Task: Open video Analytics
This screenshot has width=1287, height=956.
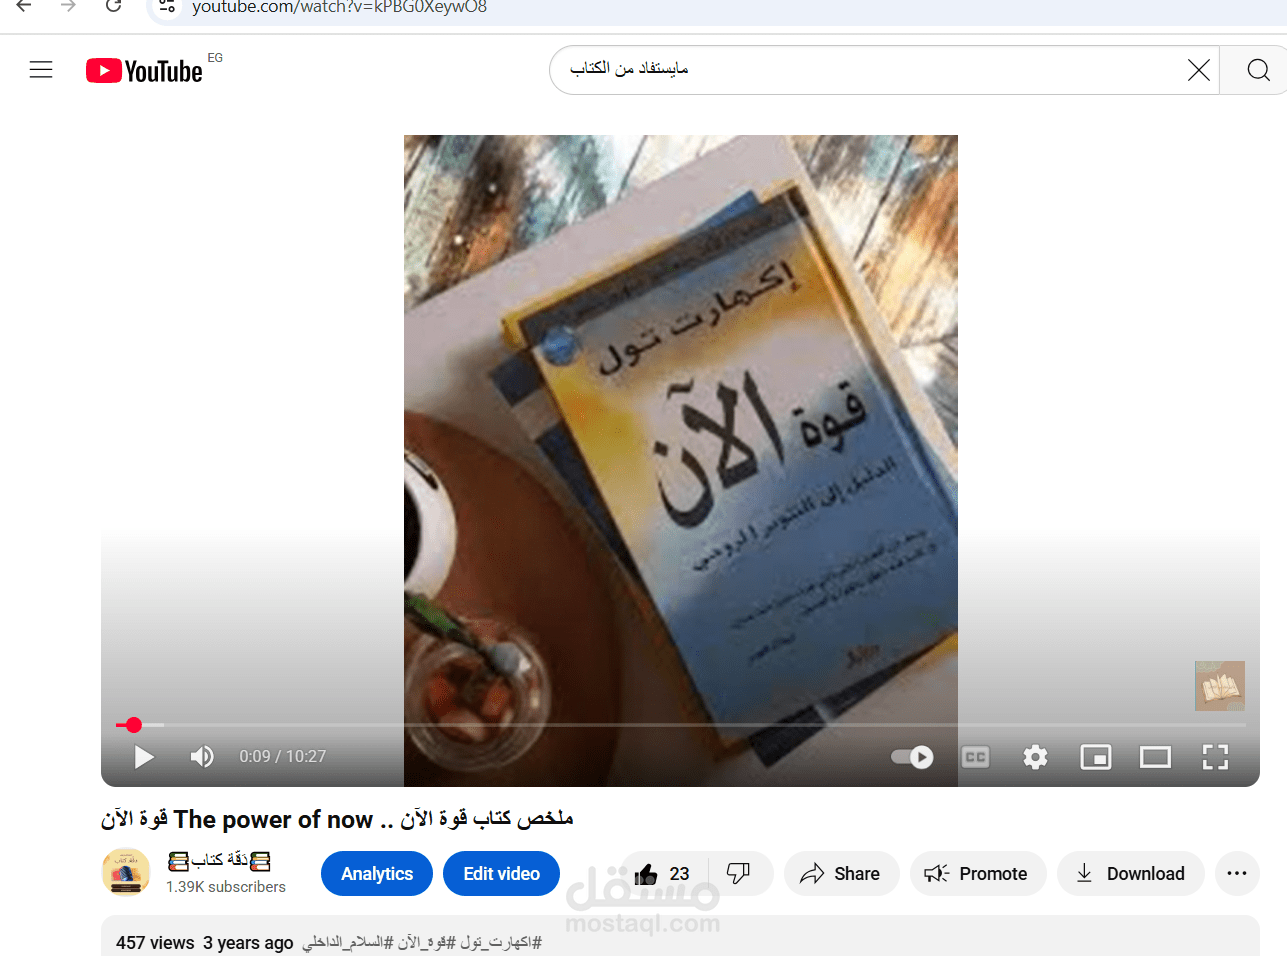Action: click(377, 874)
